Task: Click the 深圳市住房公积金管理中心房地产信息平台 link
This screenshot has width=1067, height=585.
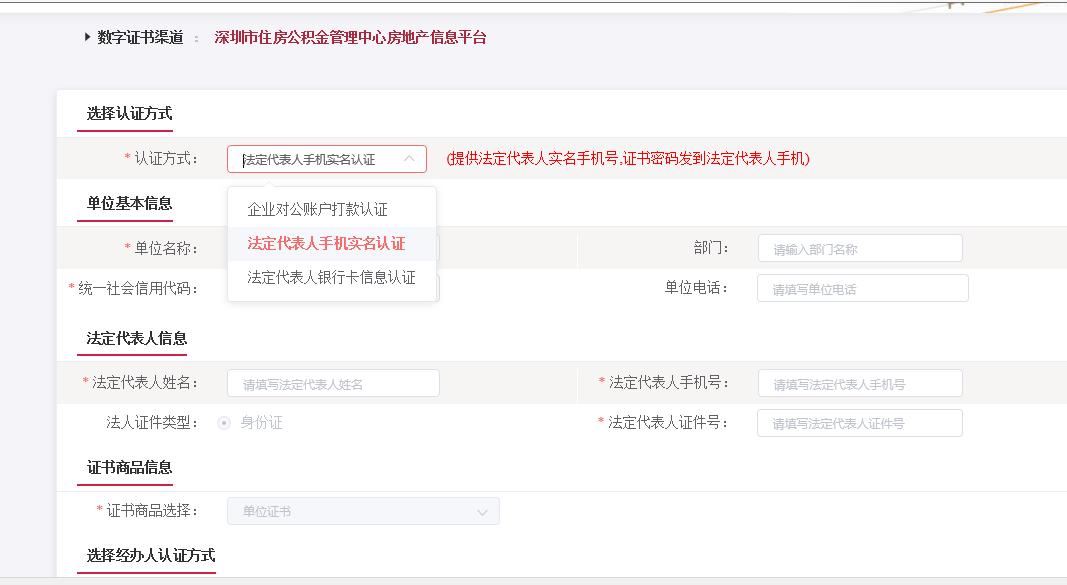Action: click(x=350, y=38)
